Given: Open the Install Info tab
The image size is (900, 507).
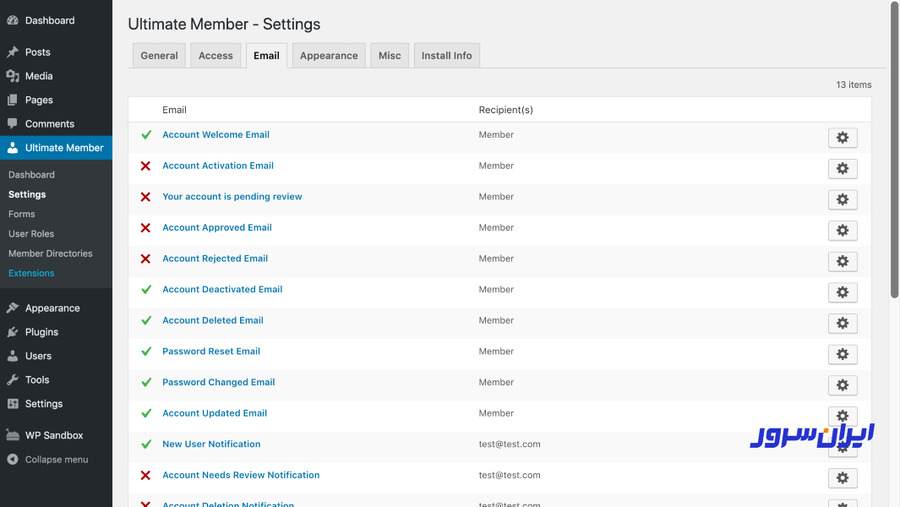Looking at the screenshot, I should pyautogui.click(x=447, y=56).
